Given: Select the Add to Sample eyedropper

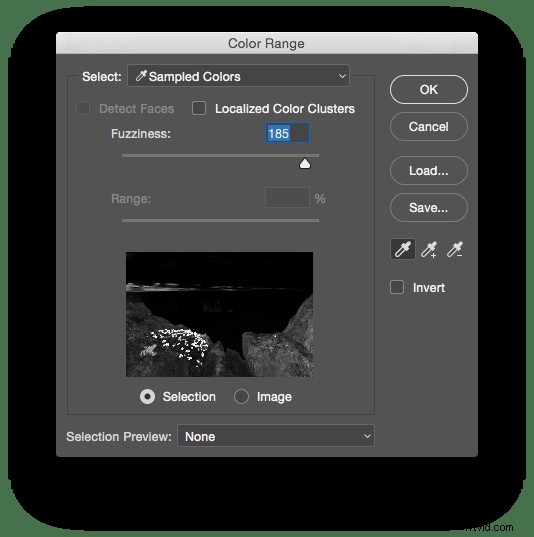Looking at the screenshot, I should (429, 249).
